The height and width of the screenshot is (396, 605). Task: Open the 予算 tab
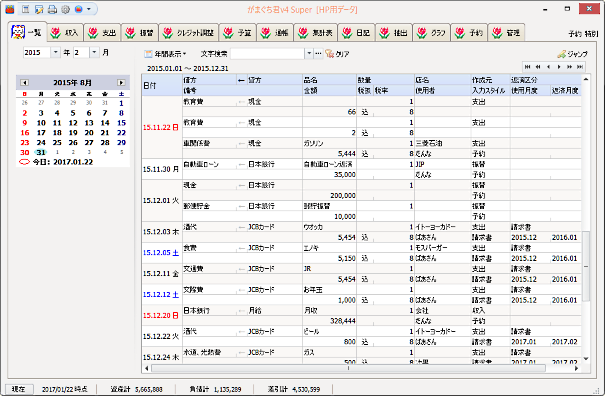(x=238, y=33)
